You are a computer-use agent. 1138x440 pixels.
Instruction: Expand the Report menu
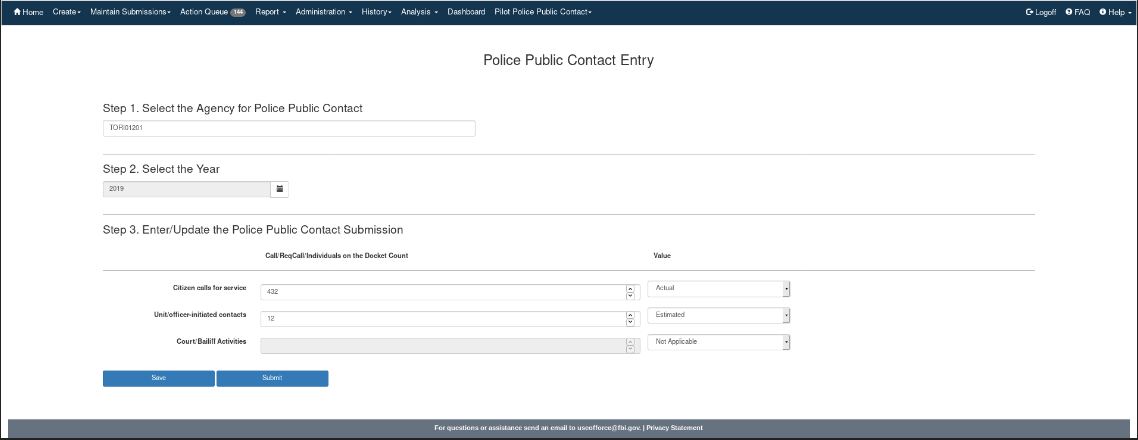pyautogui.click(x=270, y=12)
